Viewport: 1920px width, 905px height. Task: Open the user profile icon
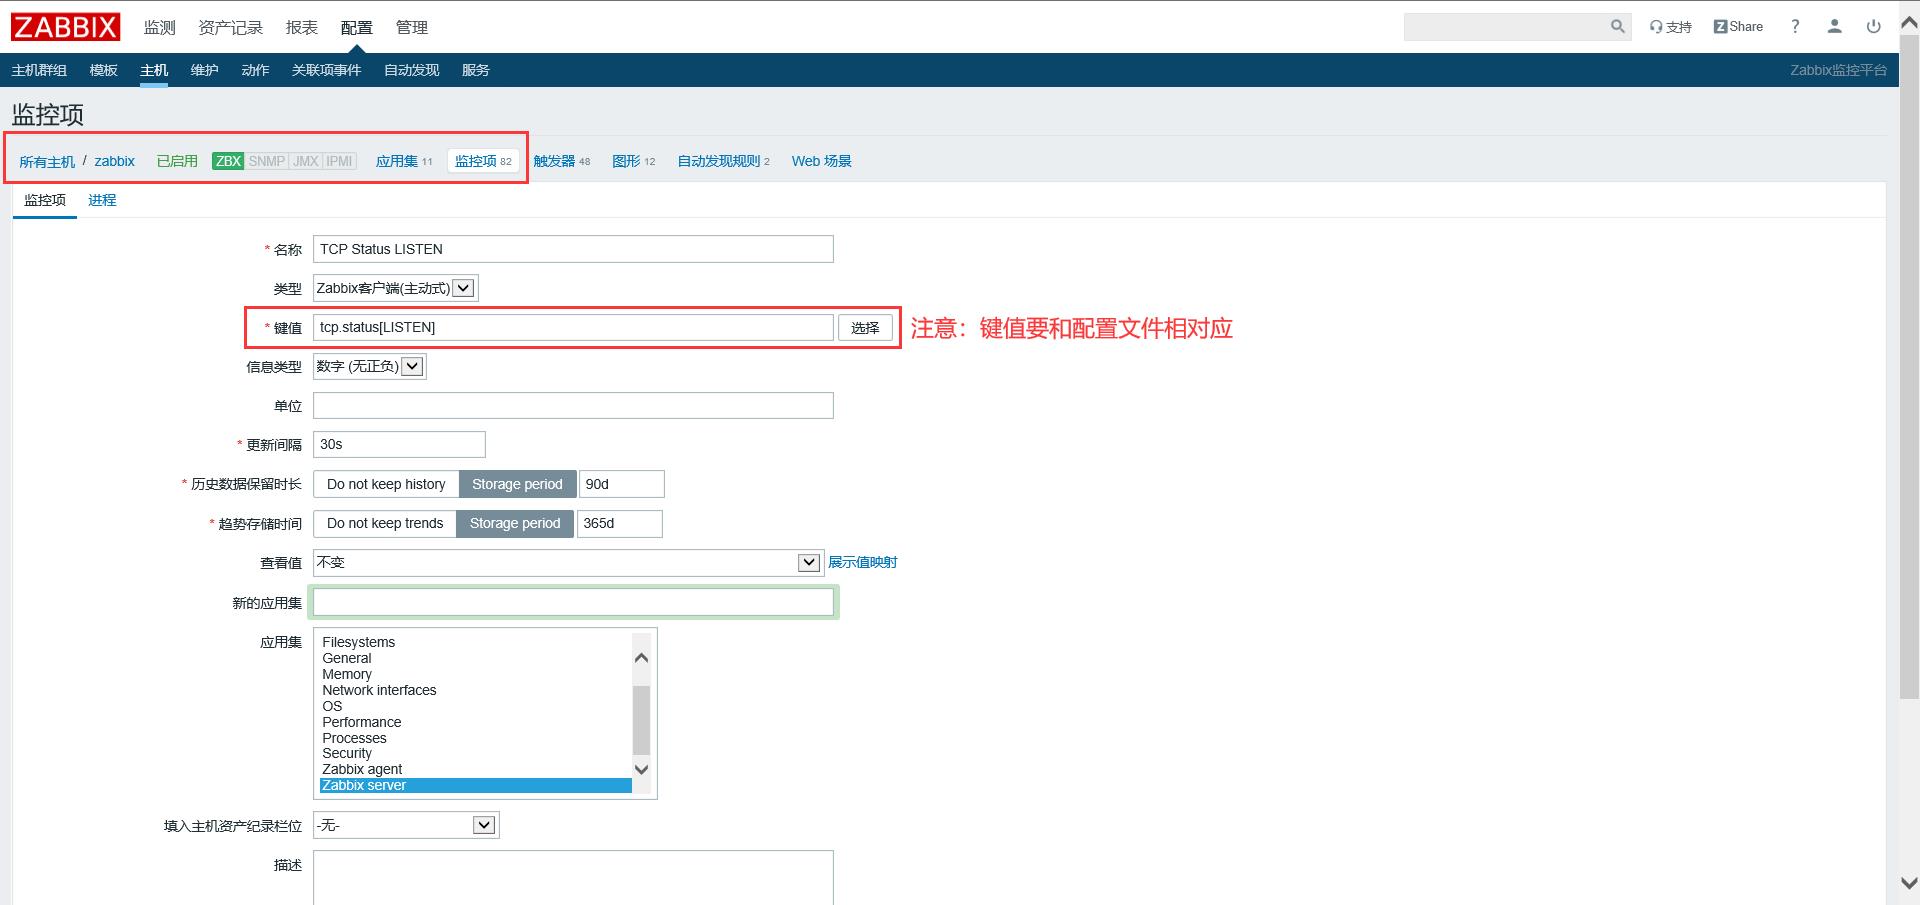[1834, 27]
